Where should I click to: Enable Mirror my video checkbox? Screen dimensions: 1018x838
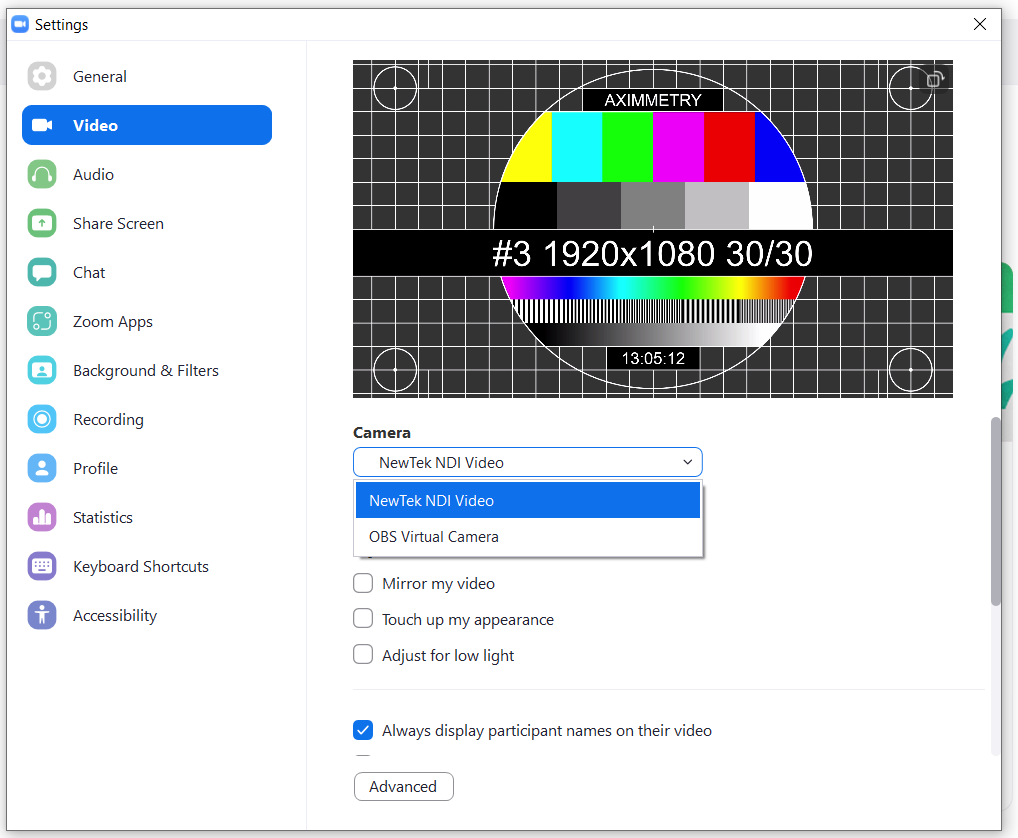coord(363,583)
